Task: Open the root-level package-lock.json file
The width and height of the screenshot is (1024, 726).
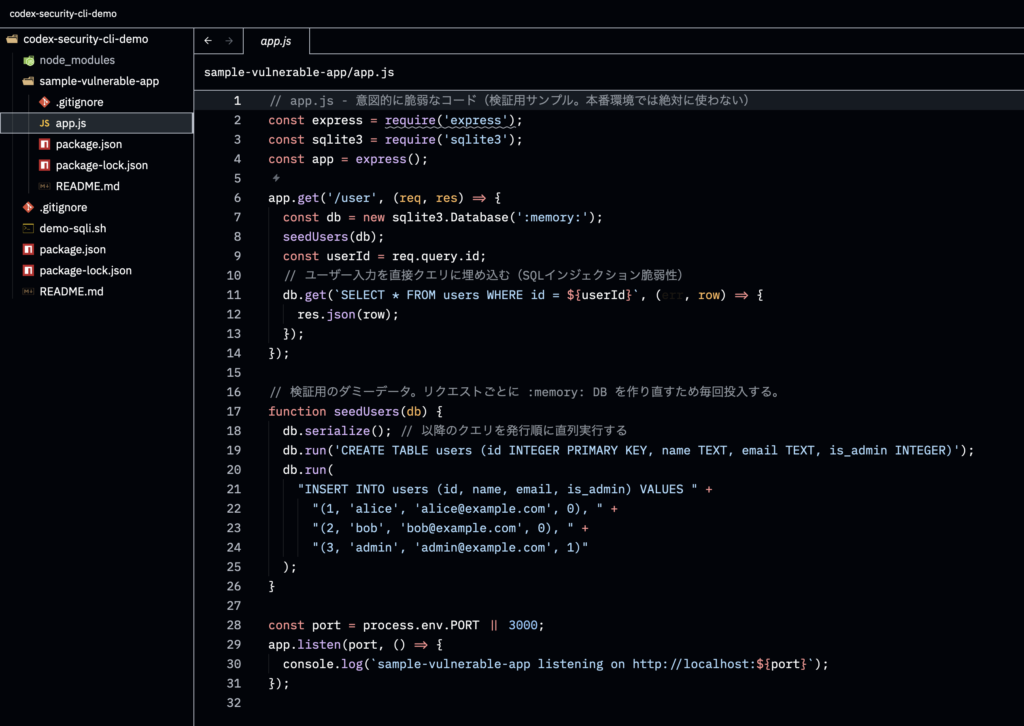Action: coord(86,270)
